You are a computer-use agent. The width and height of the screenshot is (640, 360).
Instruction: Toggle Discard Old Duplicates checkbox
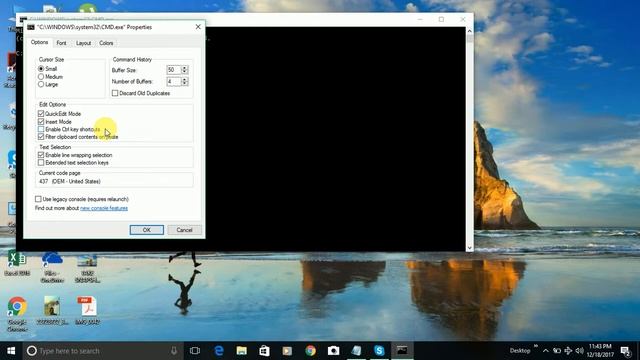115,93
